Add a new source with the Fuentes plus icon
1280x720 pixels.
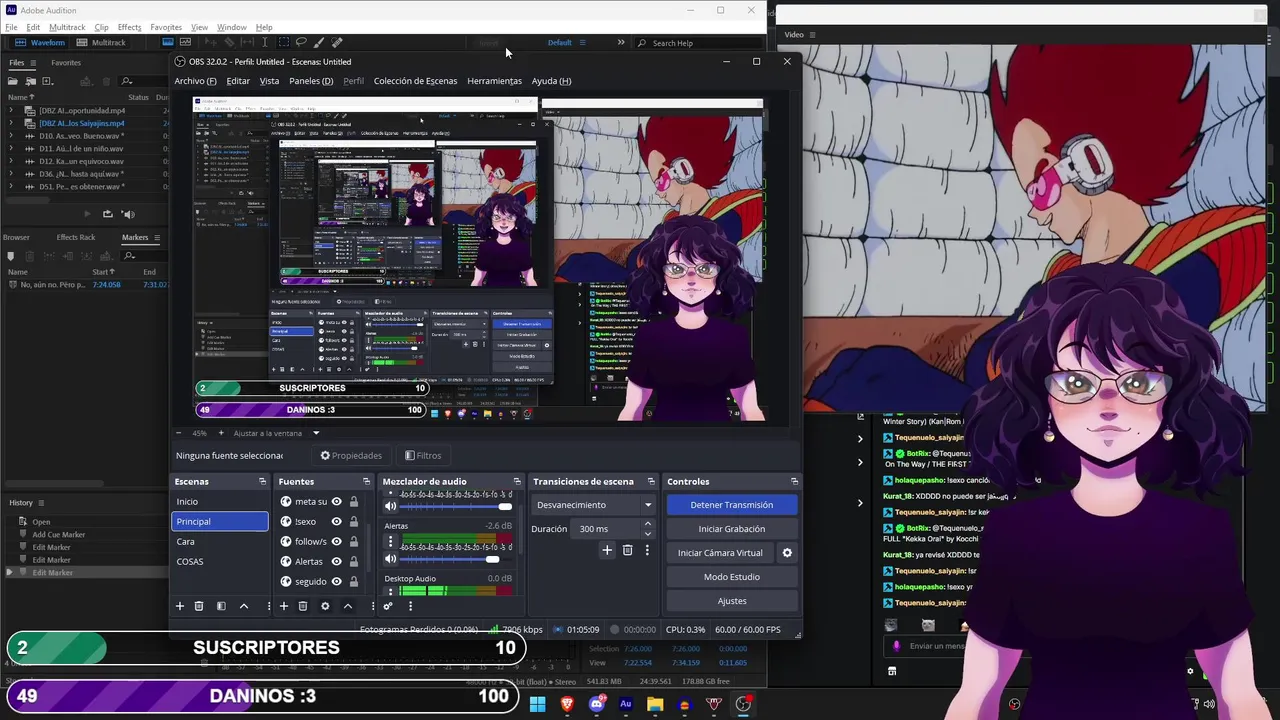click(x=284, y=606)
